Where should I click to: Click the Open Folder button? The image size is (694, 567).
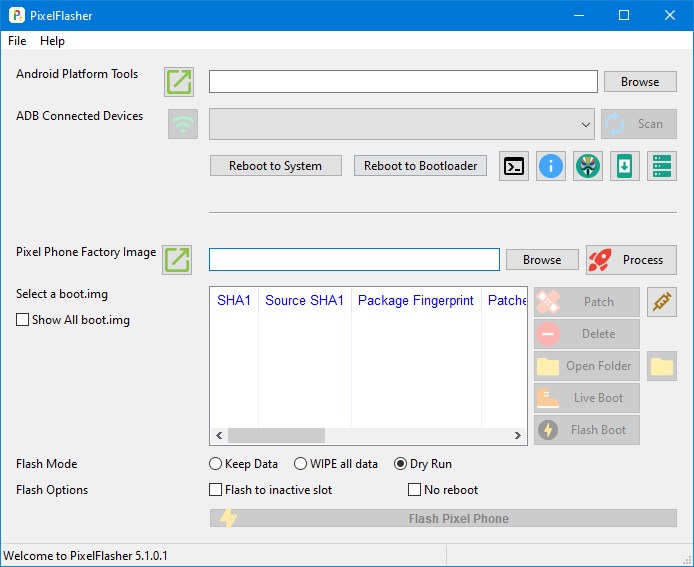tap(587, 366)
